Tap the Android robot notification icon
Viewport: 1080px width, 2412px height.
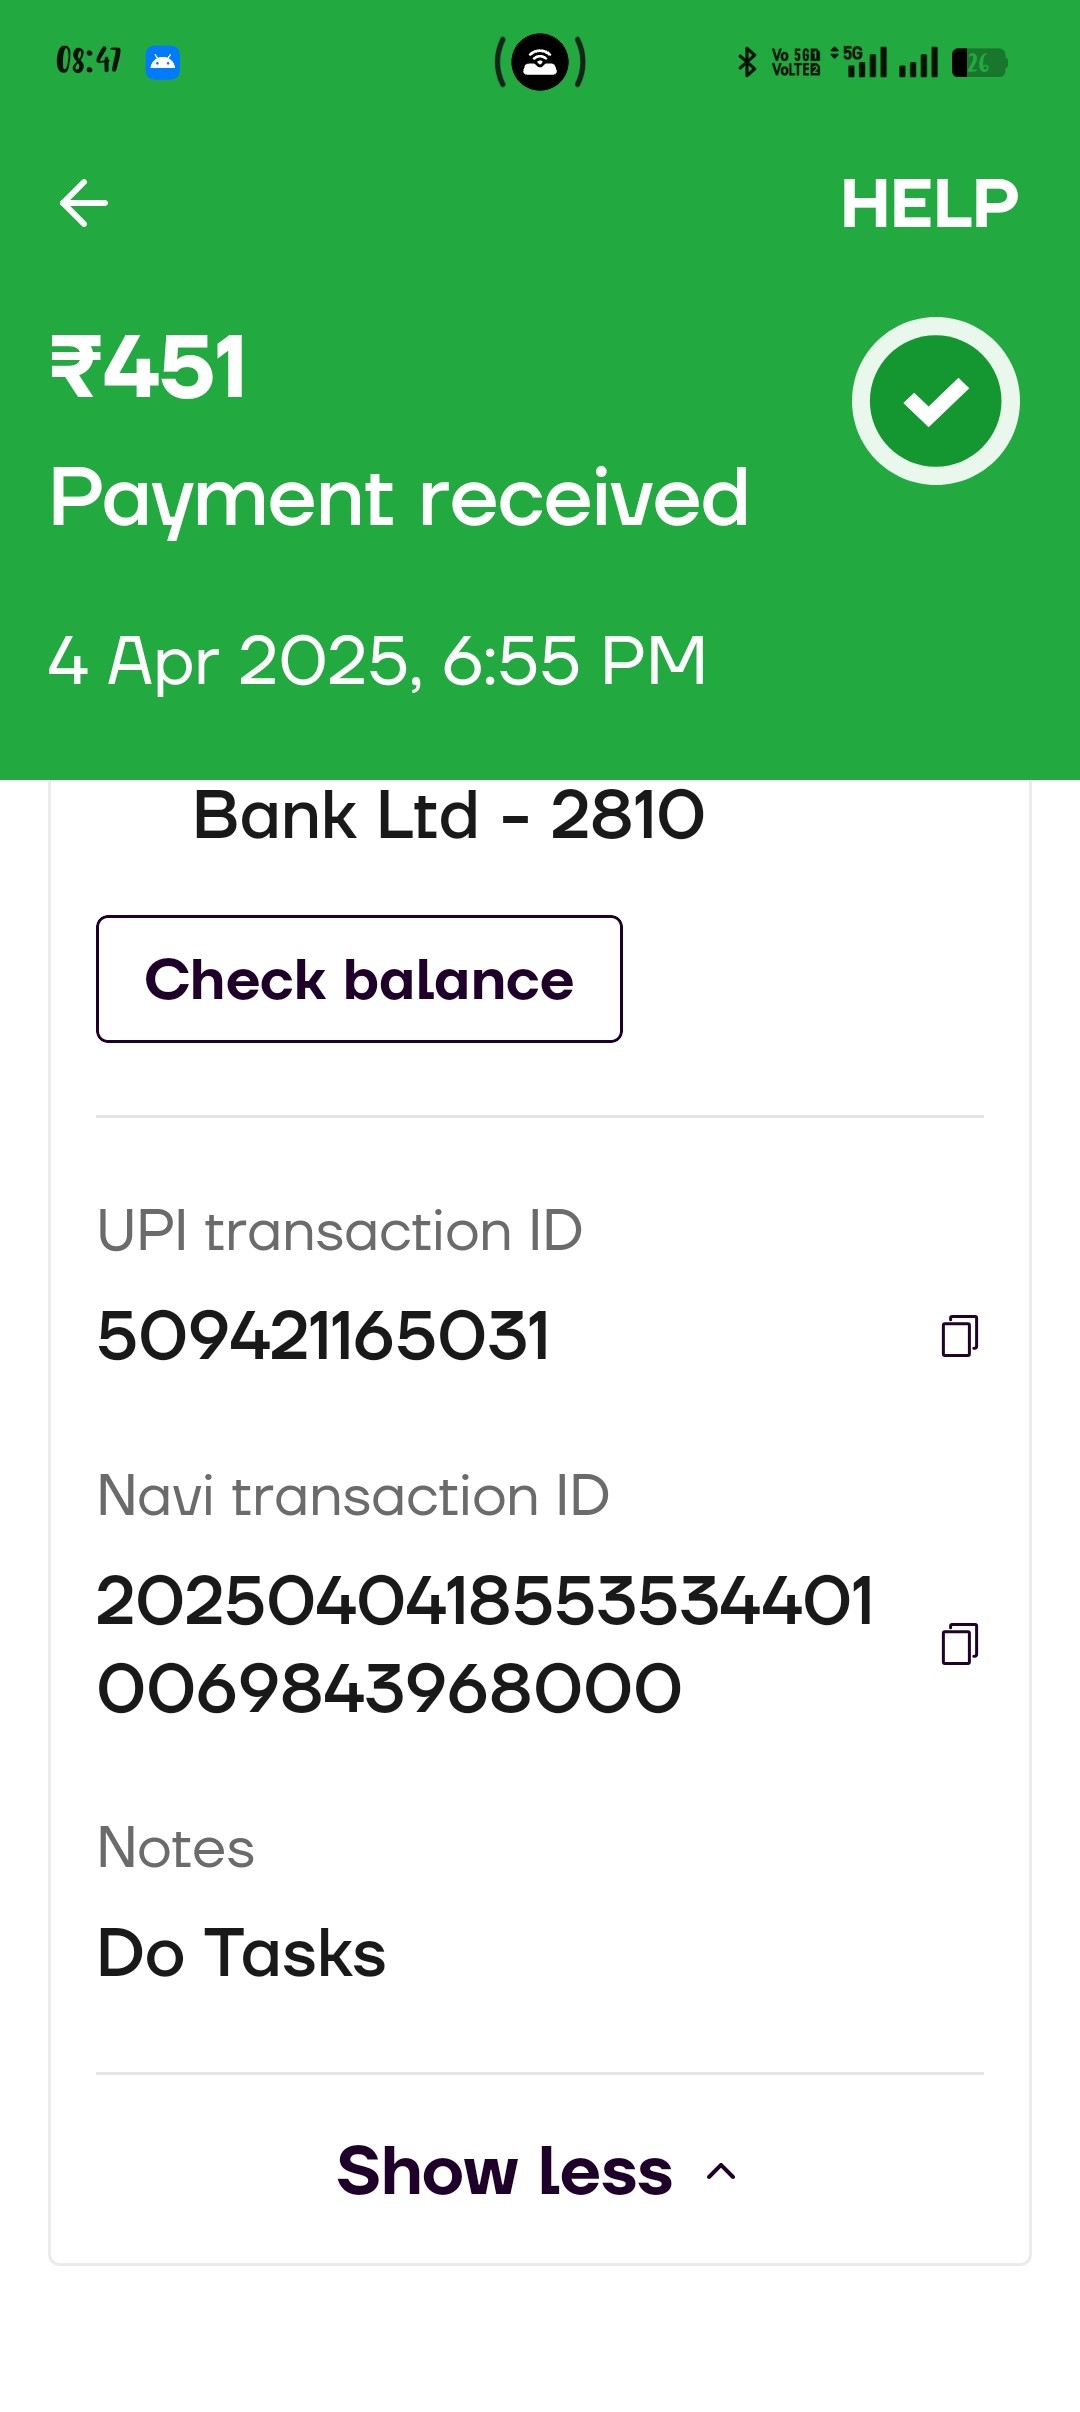click(x=163, y=62)
